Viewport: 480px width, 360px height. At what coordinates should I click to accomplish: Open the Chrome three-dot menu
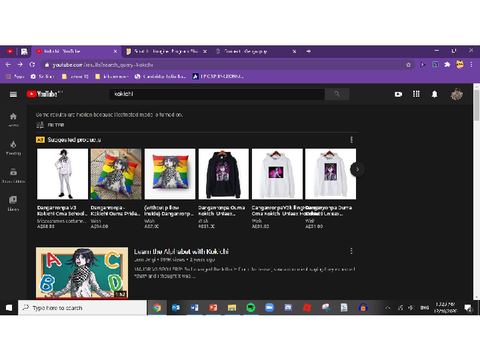[471, 65]
